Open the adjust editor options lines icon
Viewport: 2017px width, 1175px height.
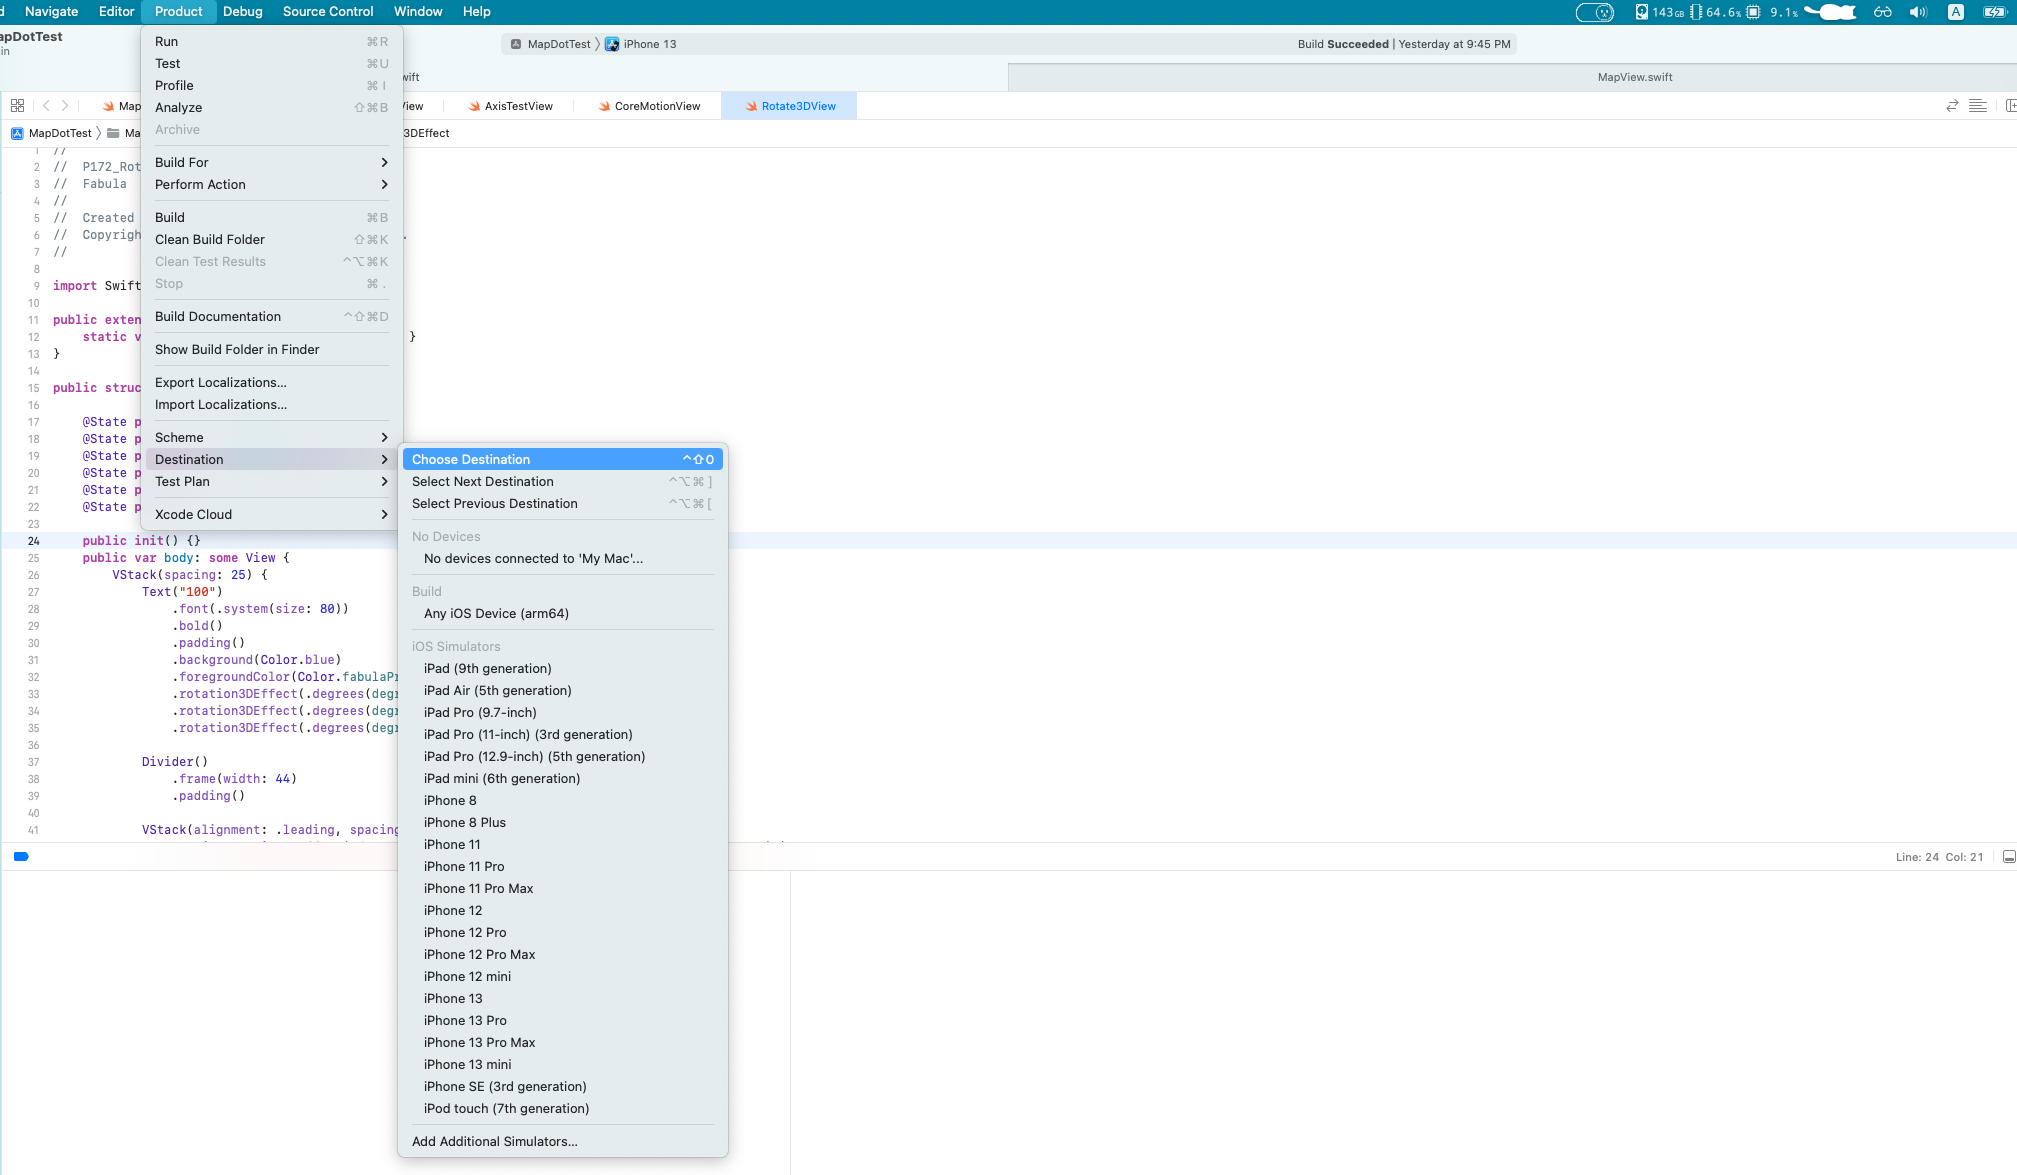[1977, 106]
